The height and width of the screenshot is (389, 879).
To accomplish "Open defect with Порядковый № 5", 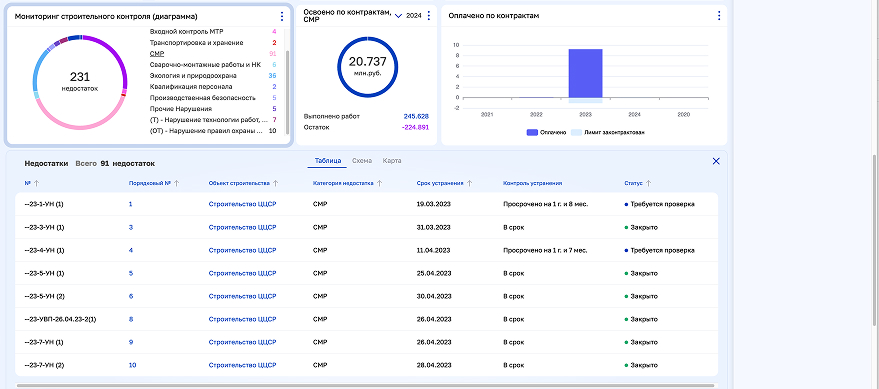I will coord(131,273).
